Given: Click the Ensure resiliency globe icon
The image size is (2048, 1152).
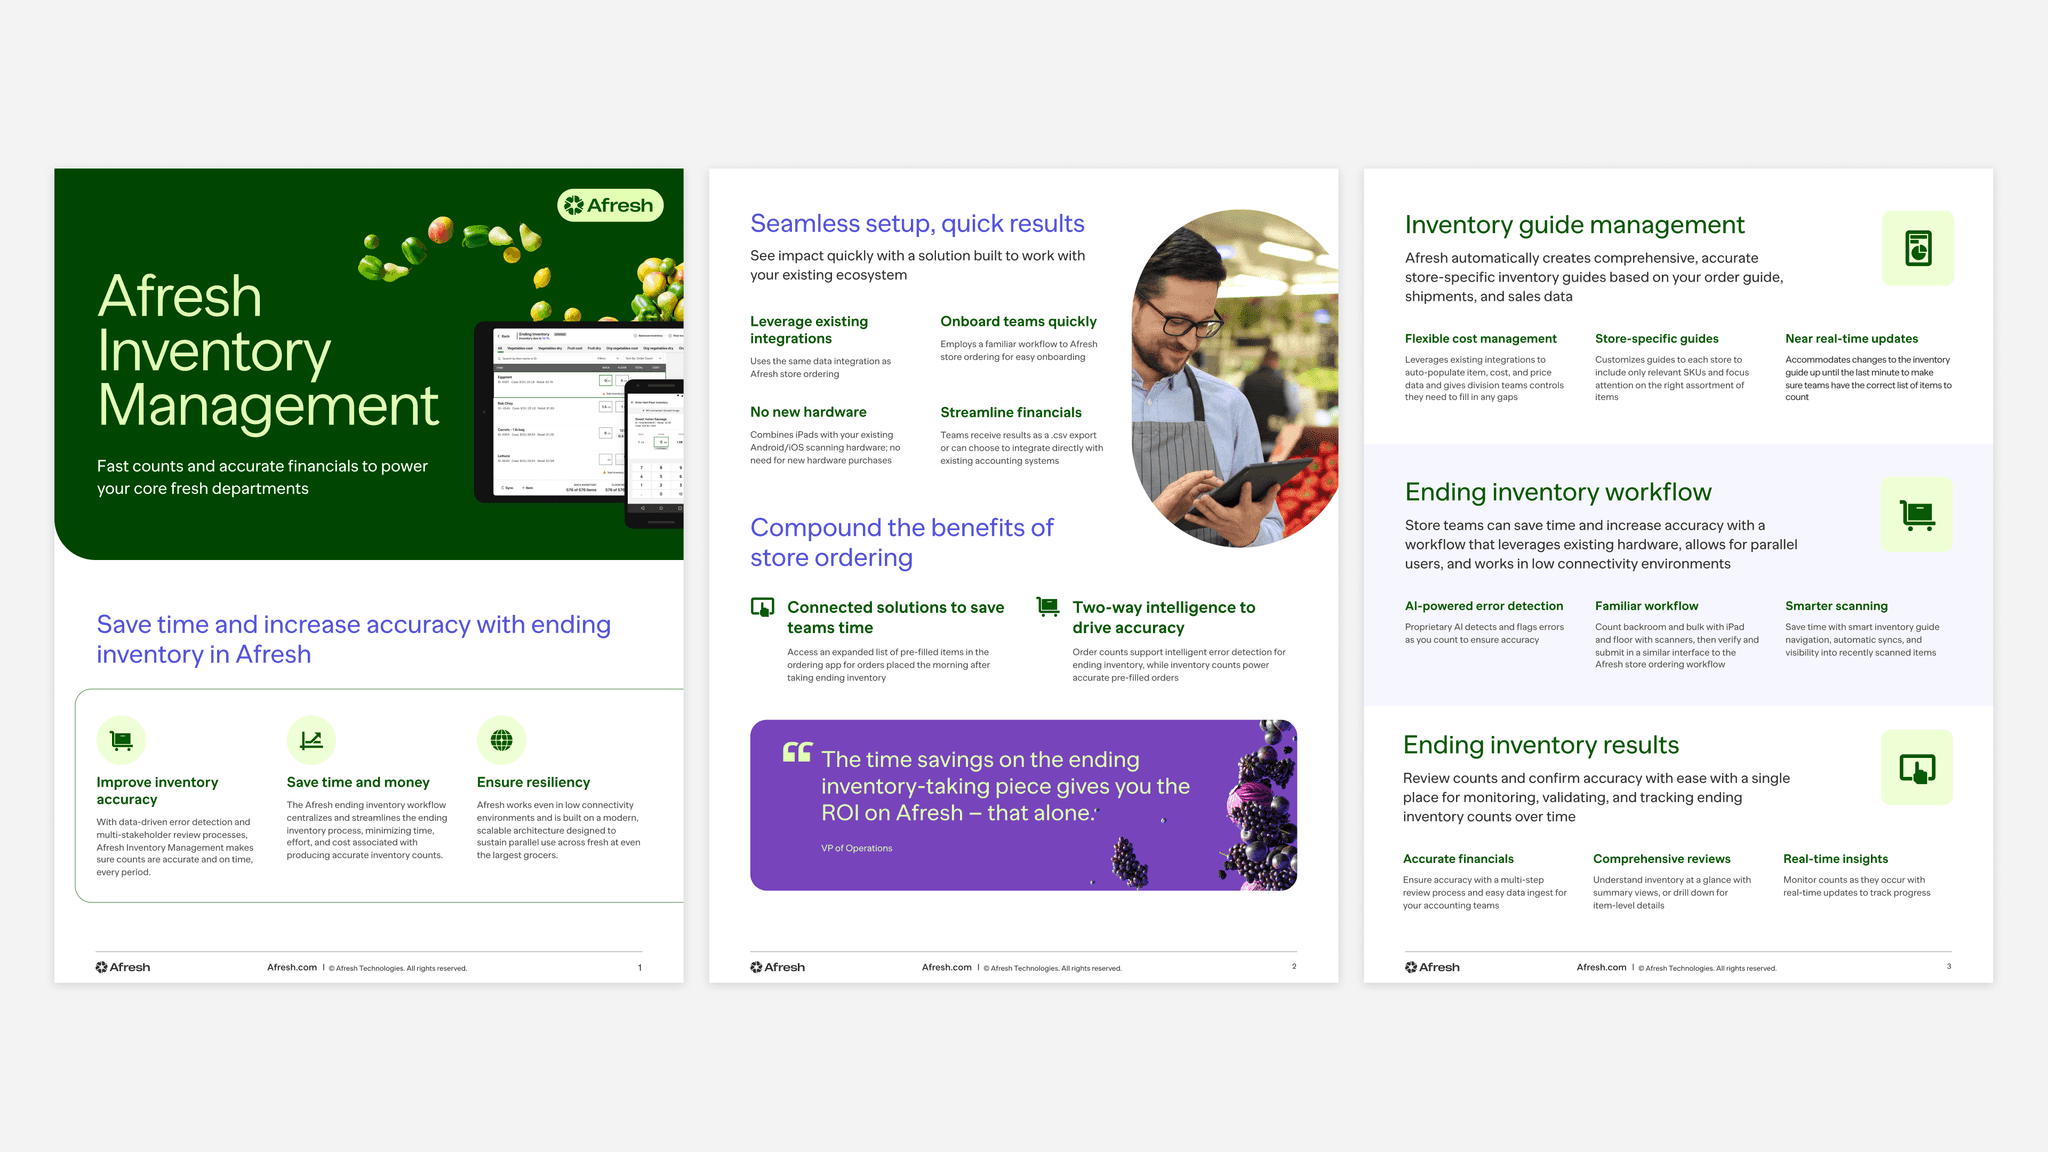Looking at the screenshot, I should pyautogui.click(x=502, y=740).
